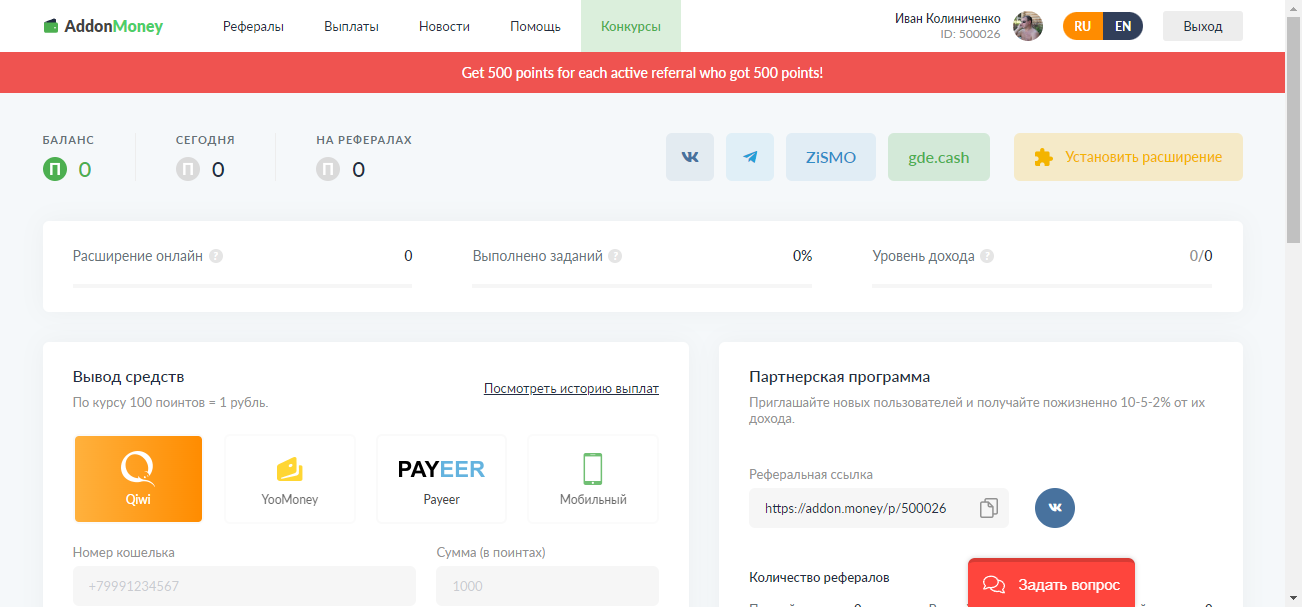Click По курсу 100 поинтов text
Image resolution: width=1302 pixels, height=607 pixels.
pos(170,403)
